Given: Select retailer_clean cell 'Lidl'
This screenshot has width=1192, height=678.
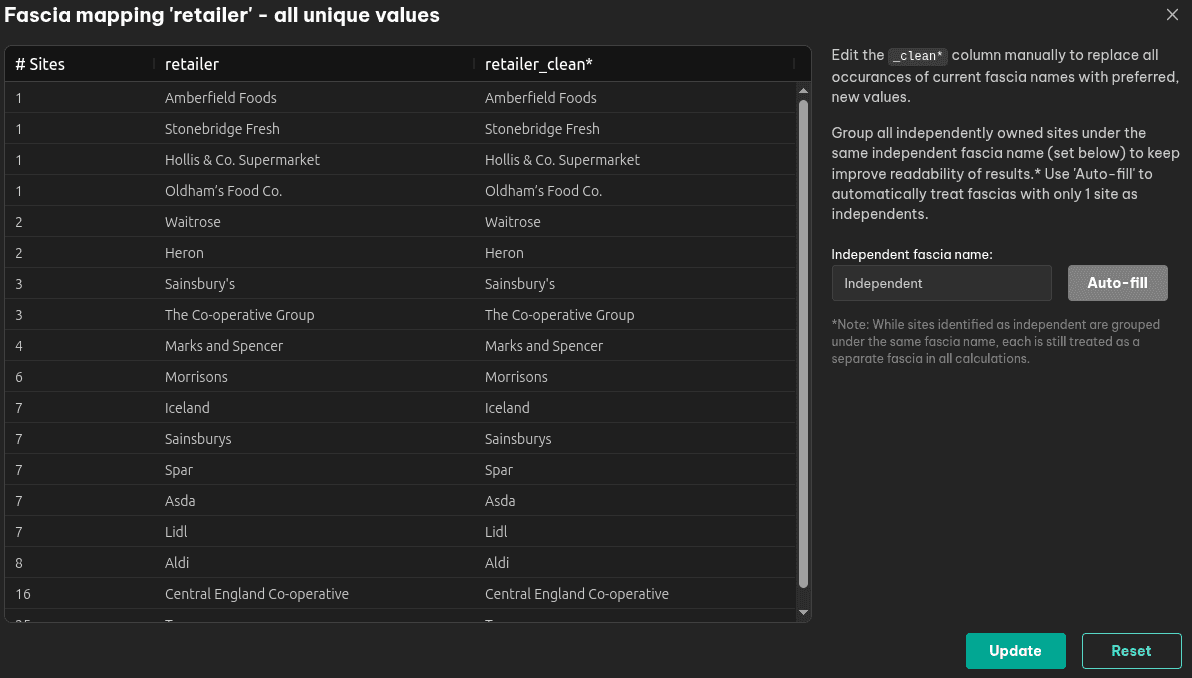Looking at the screenshot, I should point(635,532).
